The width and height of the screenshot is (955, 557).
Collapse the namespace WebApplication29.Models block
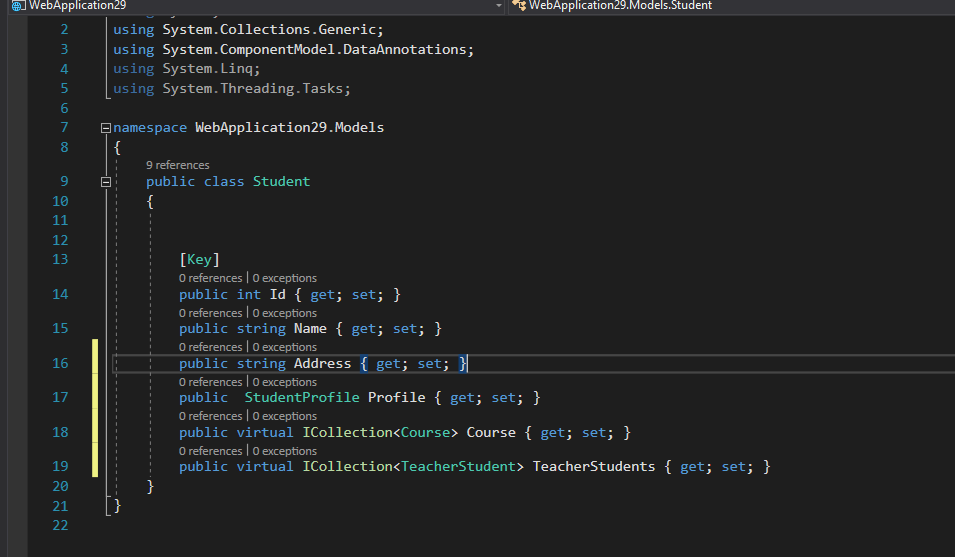tap(105, 128)
